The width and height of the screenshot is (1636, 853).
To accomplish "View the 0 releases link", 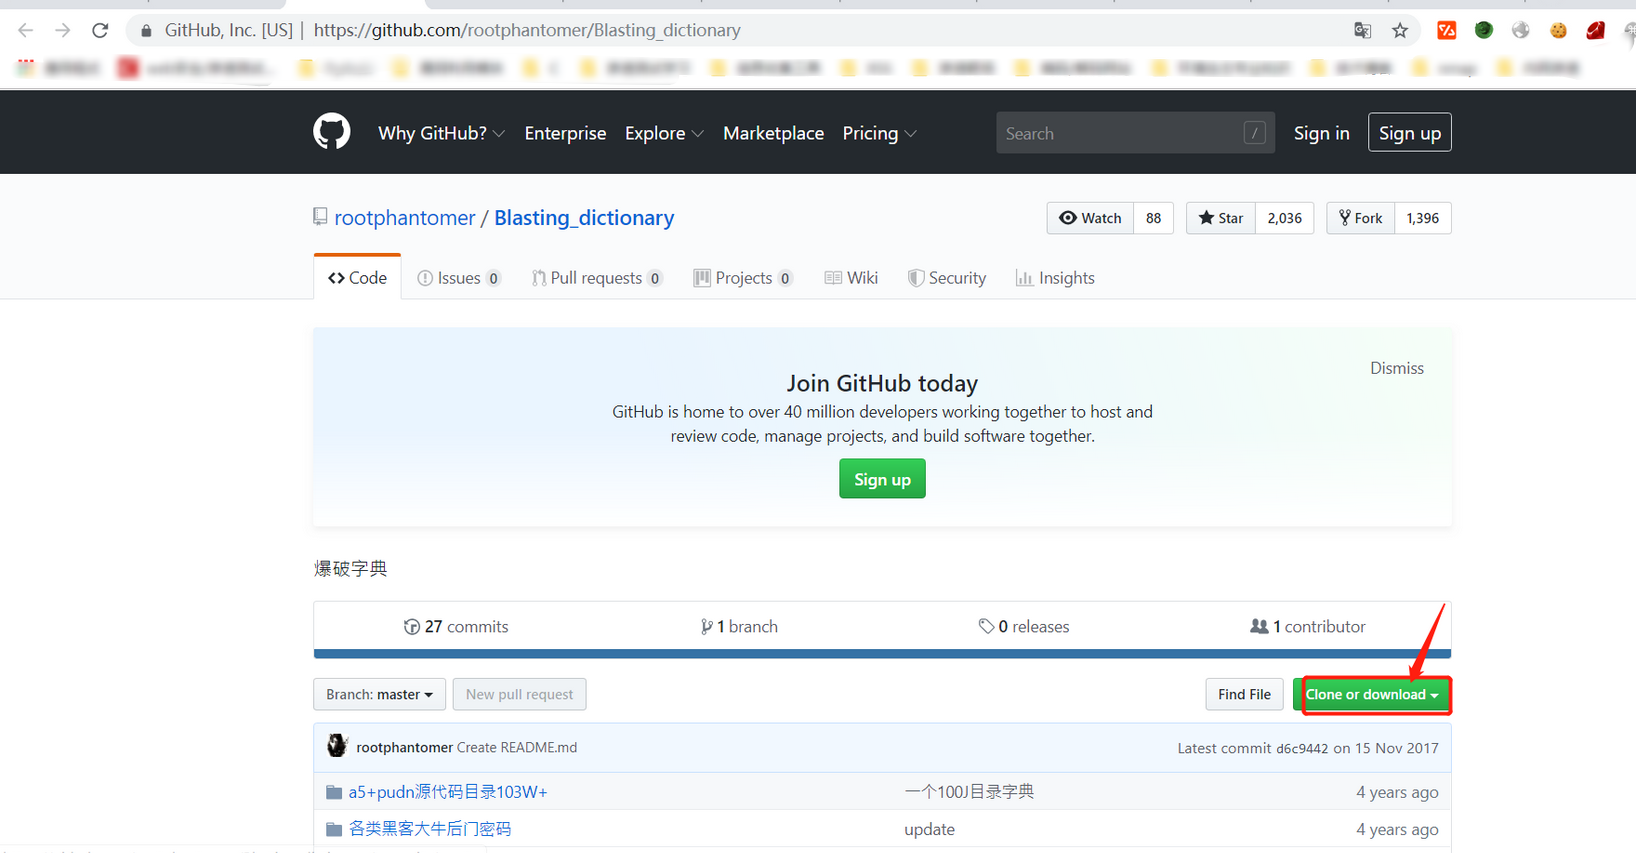I will point(1024,626).
